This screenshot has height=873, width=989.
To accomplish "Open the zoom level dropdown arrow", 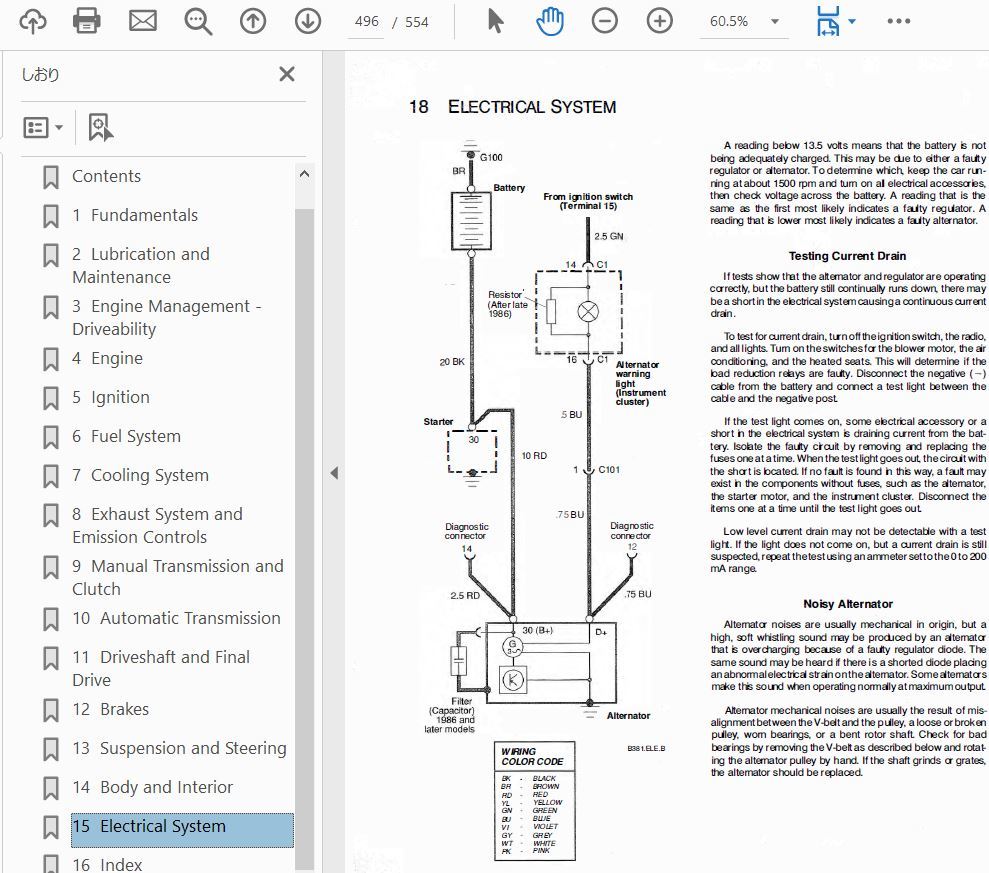I will (x=775, y=21).
